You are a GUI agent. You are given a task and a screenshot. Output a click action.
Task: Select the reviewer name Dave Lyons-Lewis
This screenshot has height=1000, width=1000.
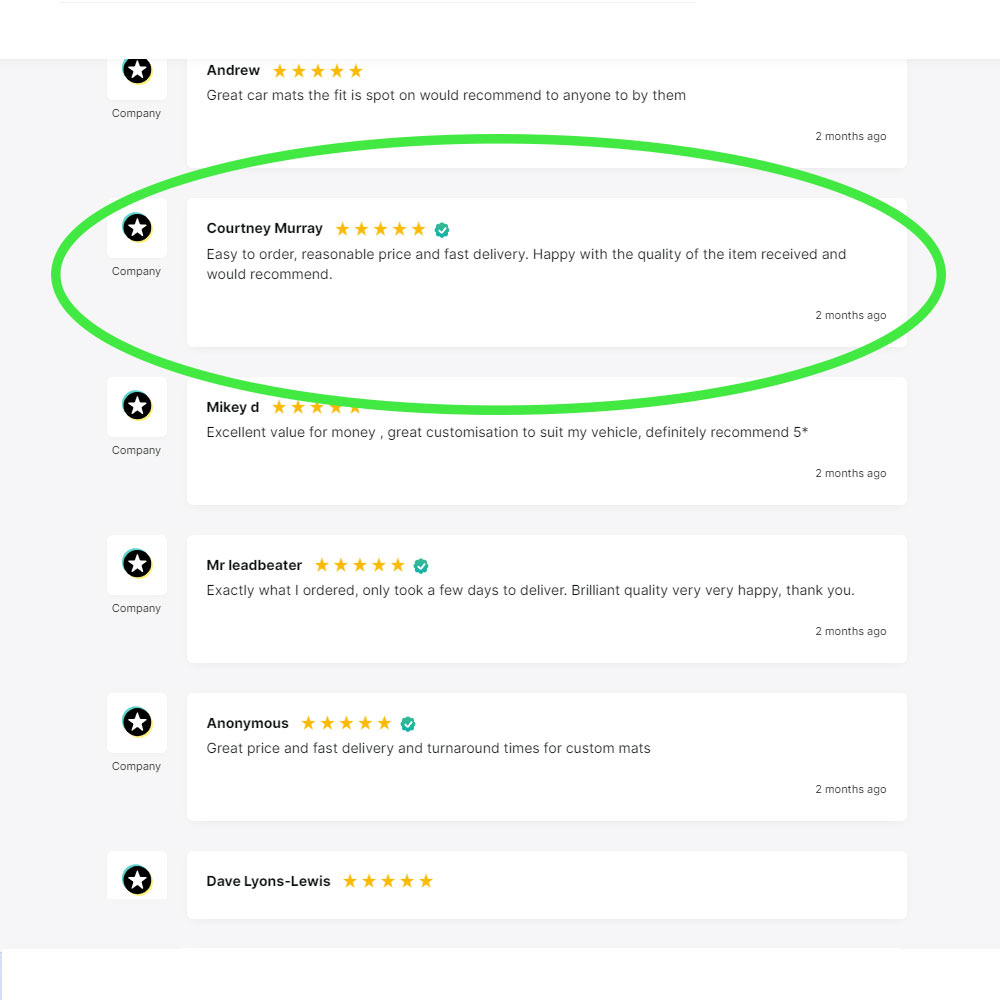tap(268, 881)
